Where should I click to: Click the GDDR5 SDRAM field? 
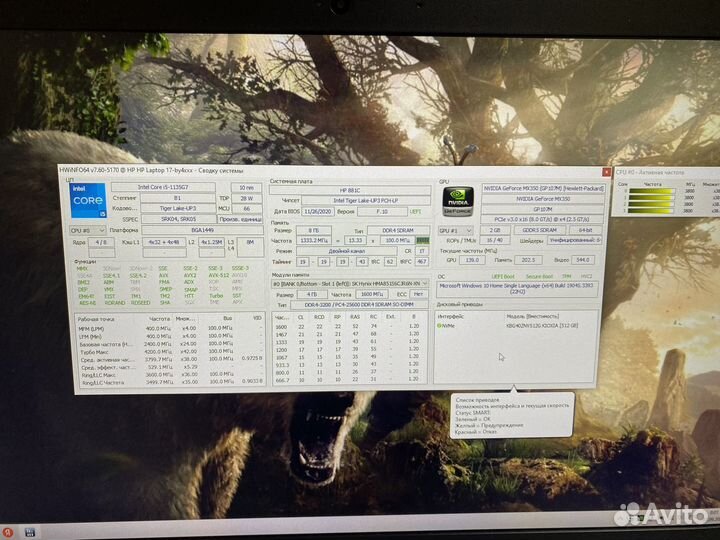coord(539,230)
